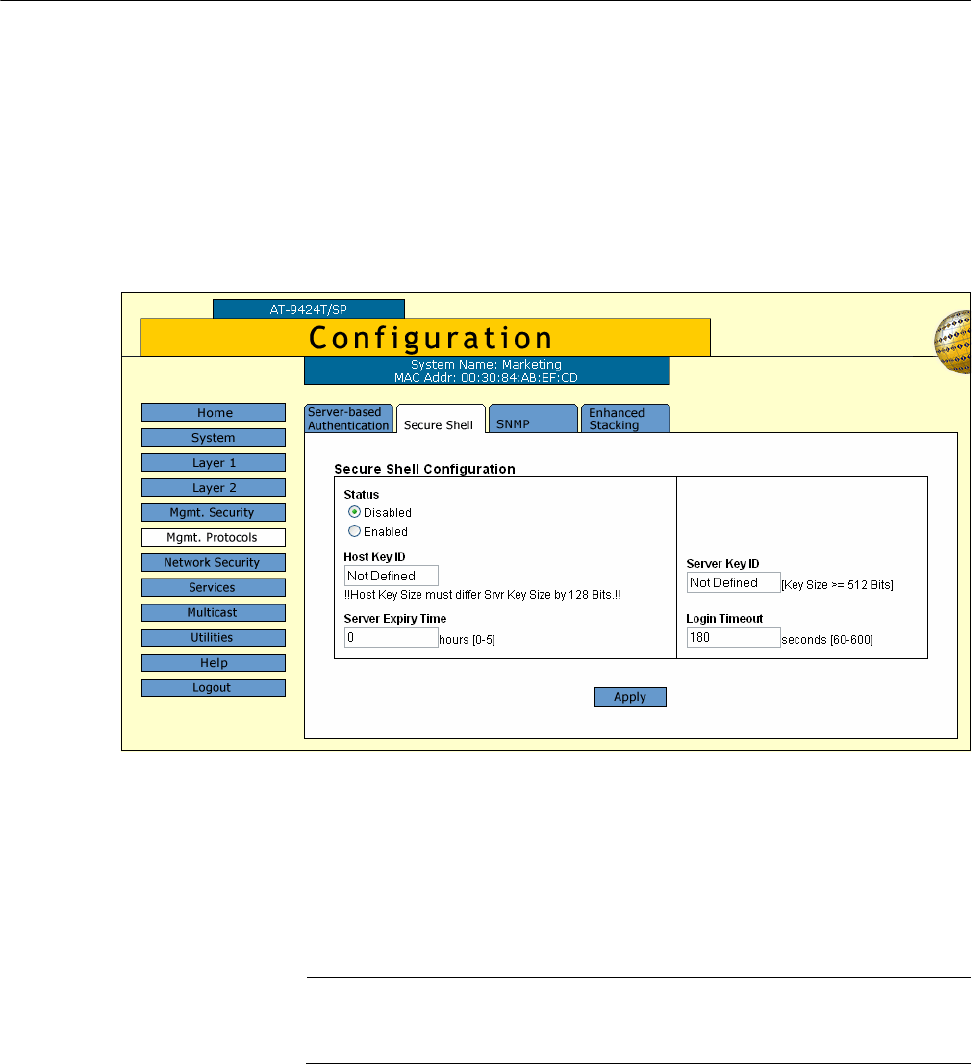Go to the System section
972x1064 pixels.
213,438
